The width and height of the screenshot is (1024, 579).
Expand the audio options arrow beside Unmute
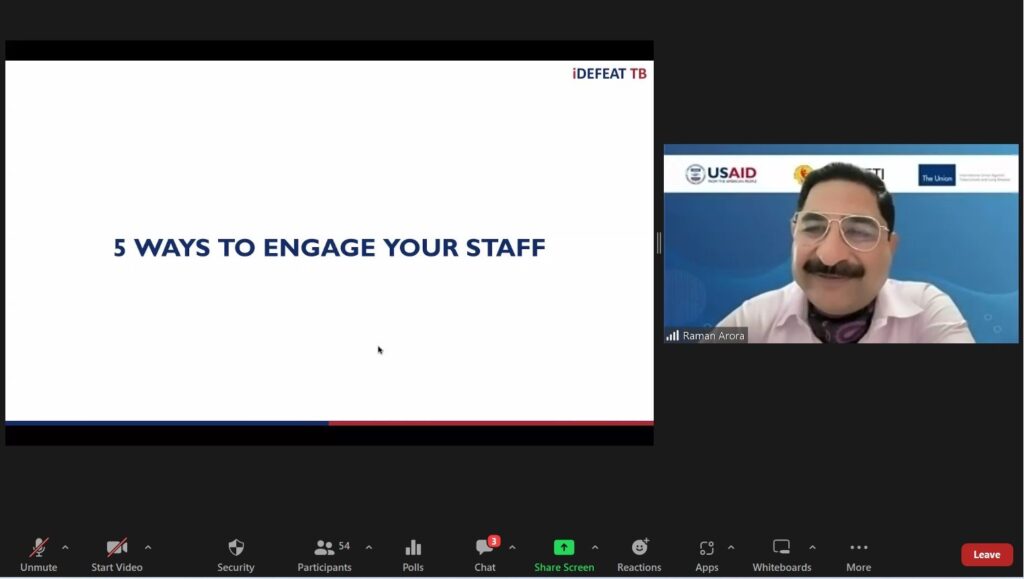click(x=66, y=547)
